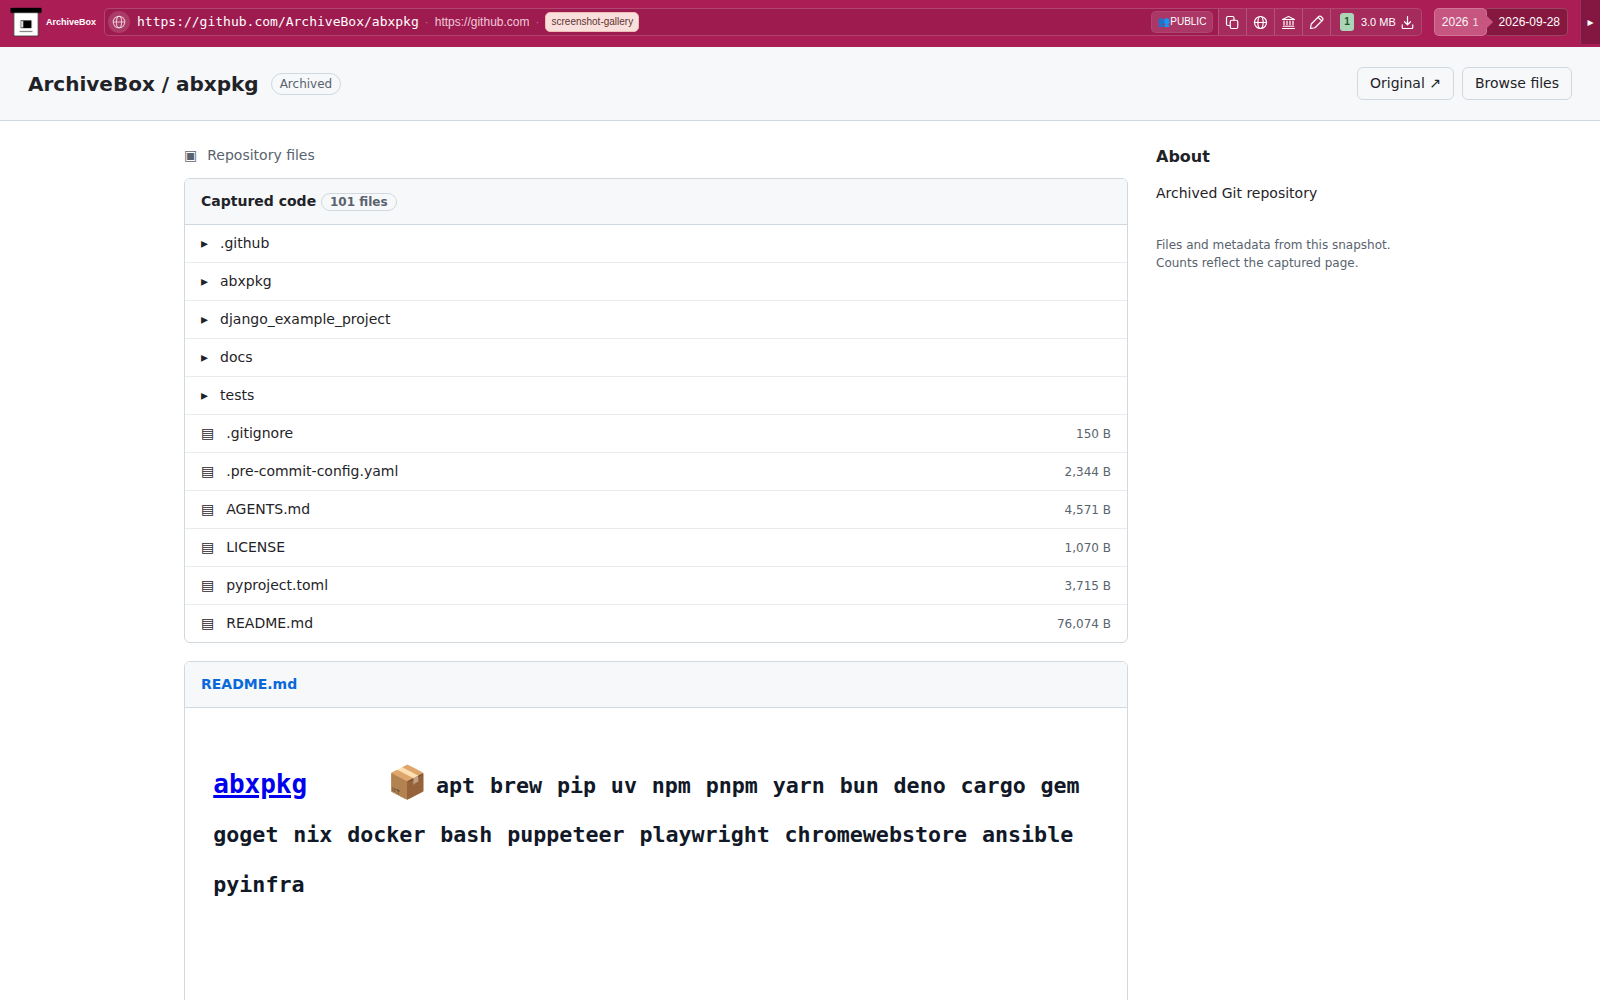Click the globe icon before the URL
Viewport: 1600px width, 1000px height.
(119, 22)
